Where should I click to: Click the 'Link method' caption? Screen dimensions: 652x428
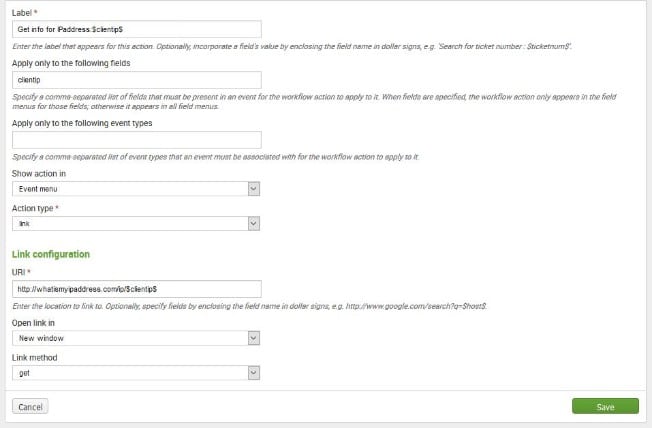[33, 357]
